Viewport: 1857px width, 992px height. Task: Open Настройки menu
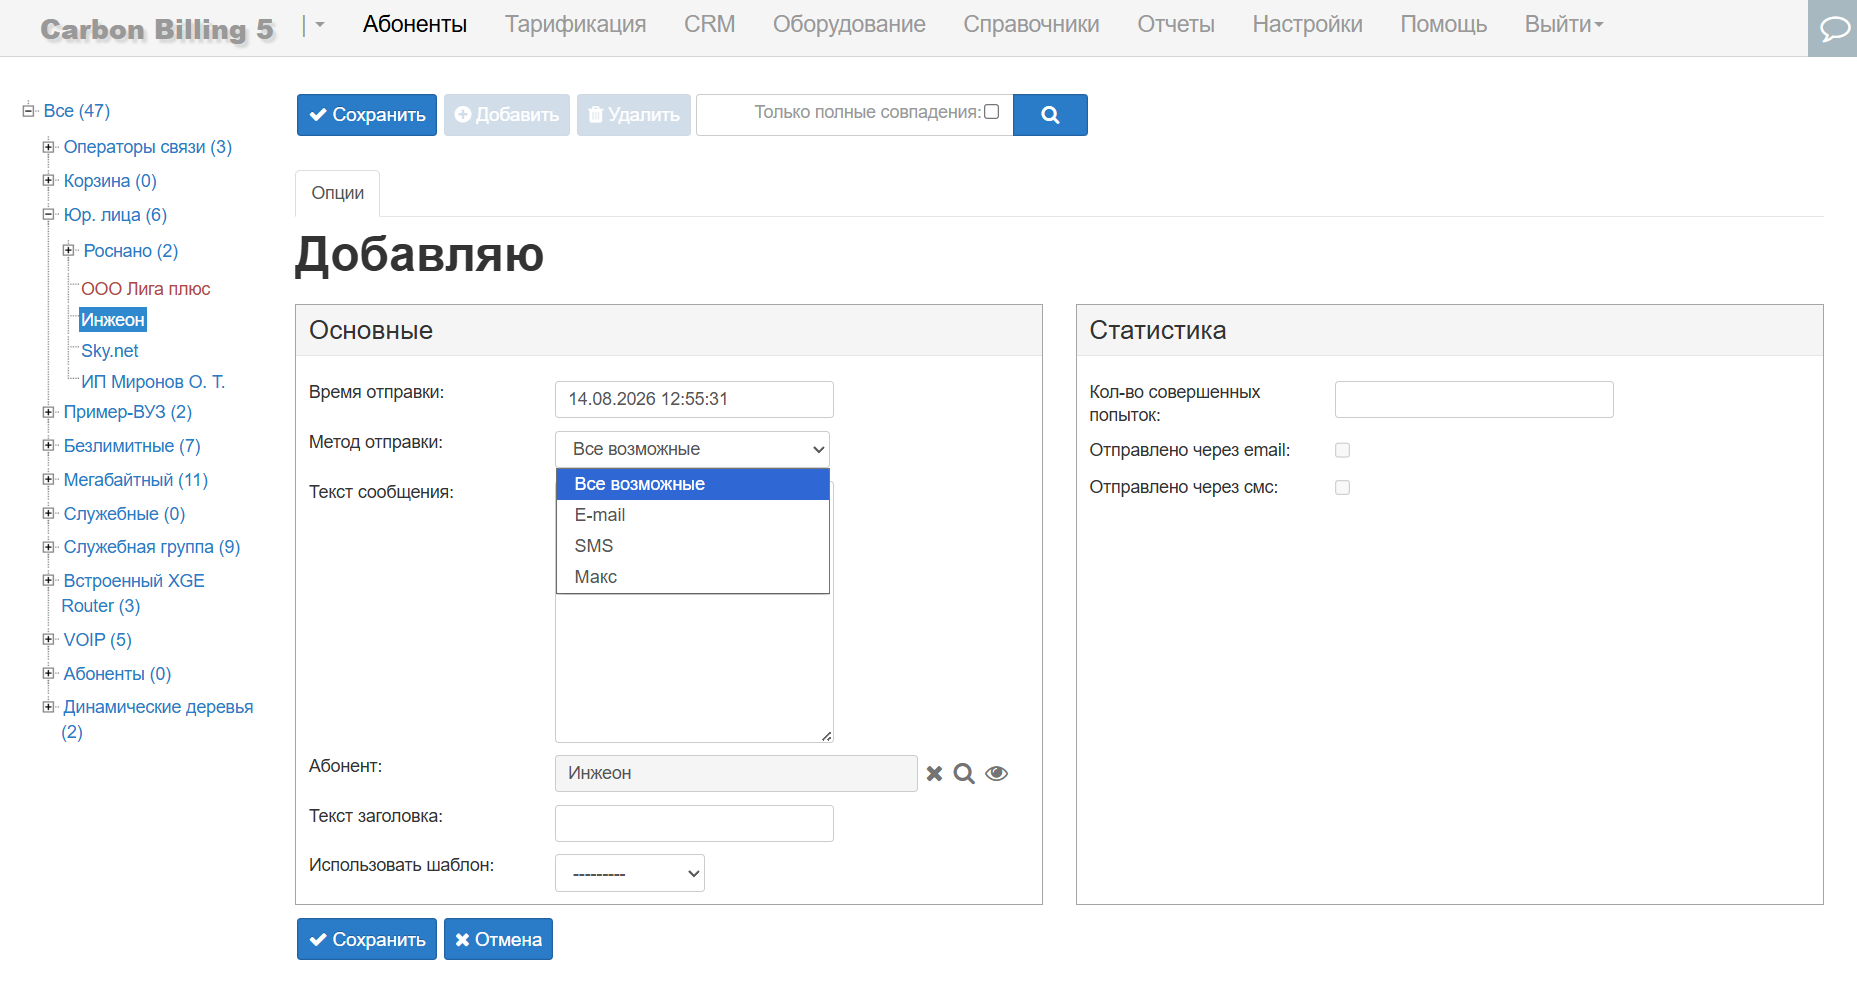(x=1307, y=24)
